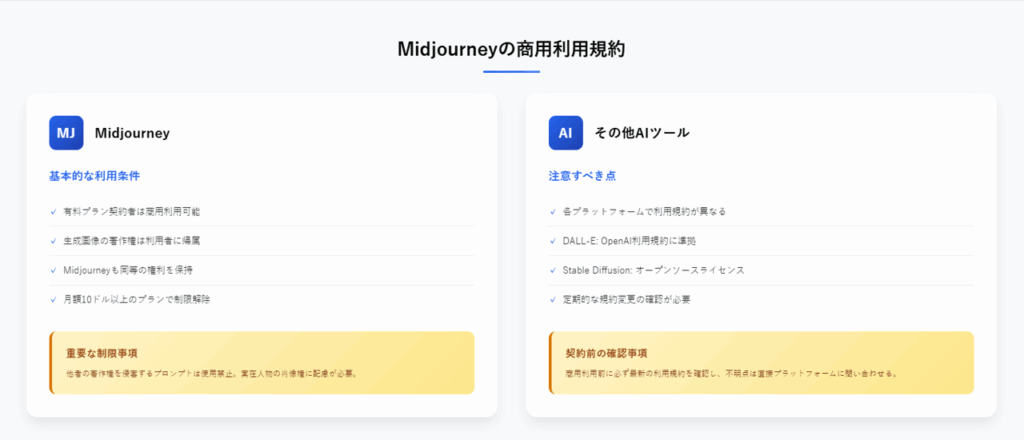Image resolution: width=1024 pixels, height=440 pixels.
Task: Click checkmark beside 各プラットフォームで利用規約が異なる
Action: tap(552, 212)
